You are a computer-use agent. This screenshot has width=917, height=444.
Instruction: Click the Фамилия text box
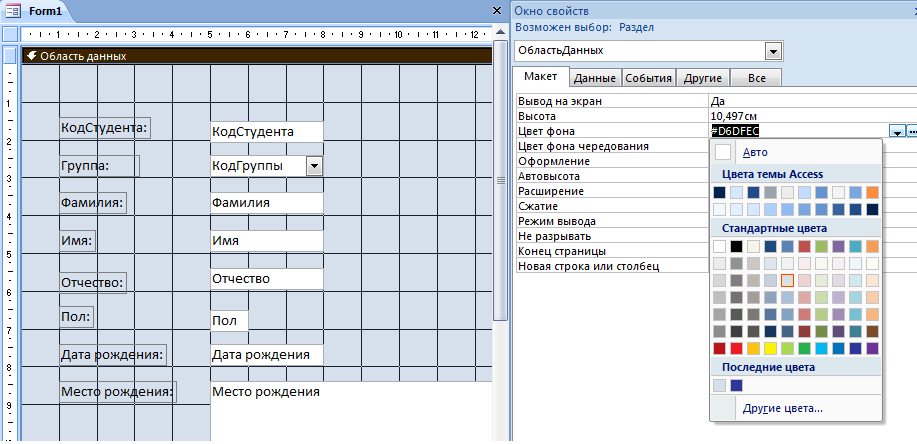pyautogui.click(x=267, y=203)
